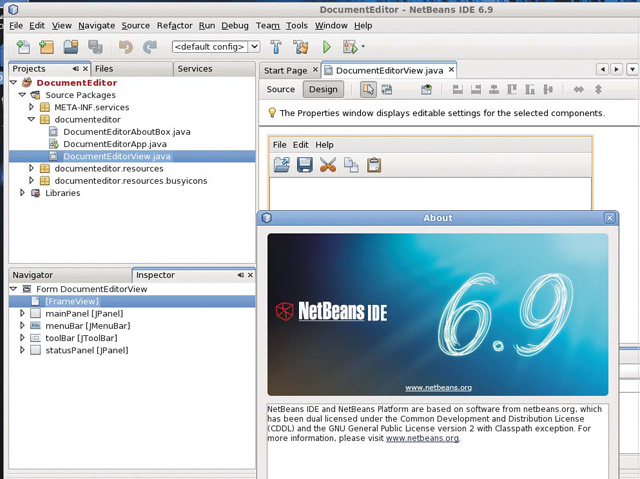Expand documenteditor.resources.busyicons package
This screenshot has width=640, height=479.
(31, 180)
